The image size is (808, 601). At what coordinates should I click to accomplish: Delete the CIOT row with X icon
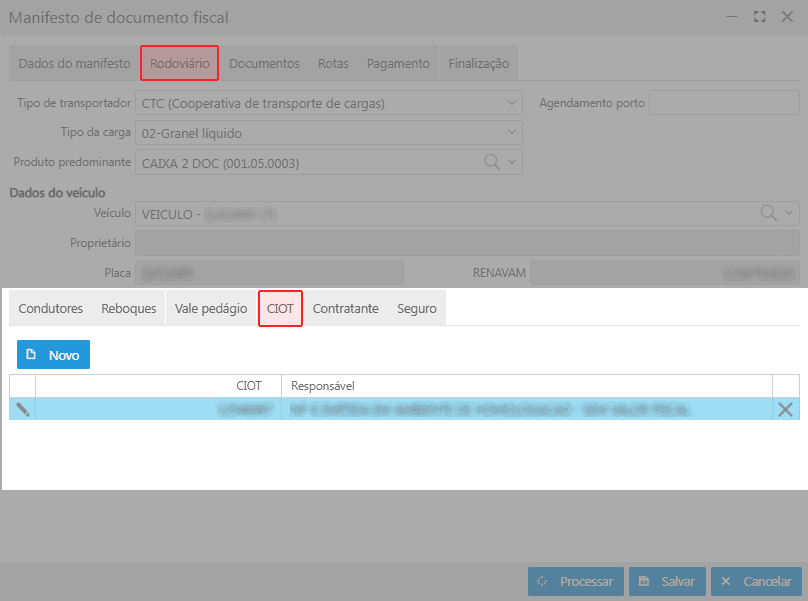click(785, 408)
